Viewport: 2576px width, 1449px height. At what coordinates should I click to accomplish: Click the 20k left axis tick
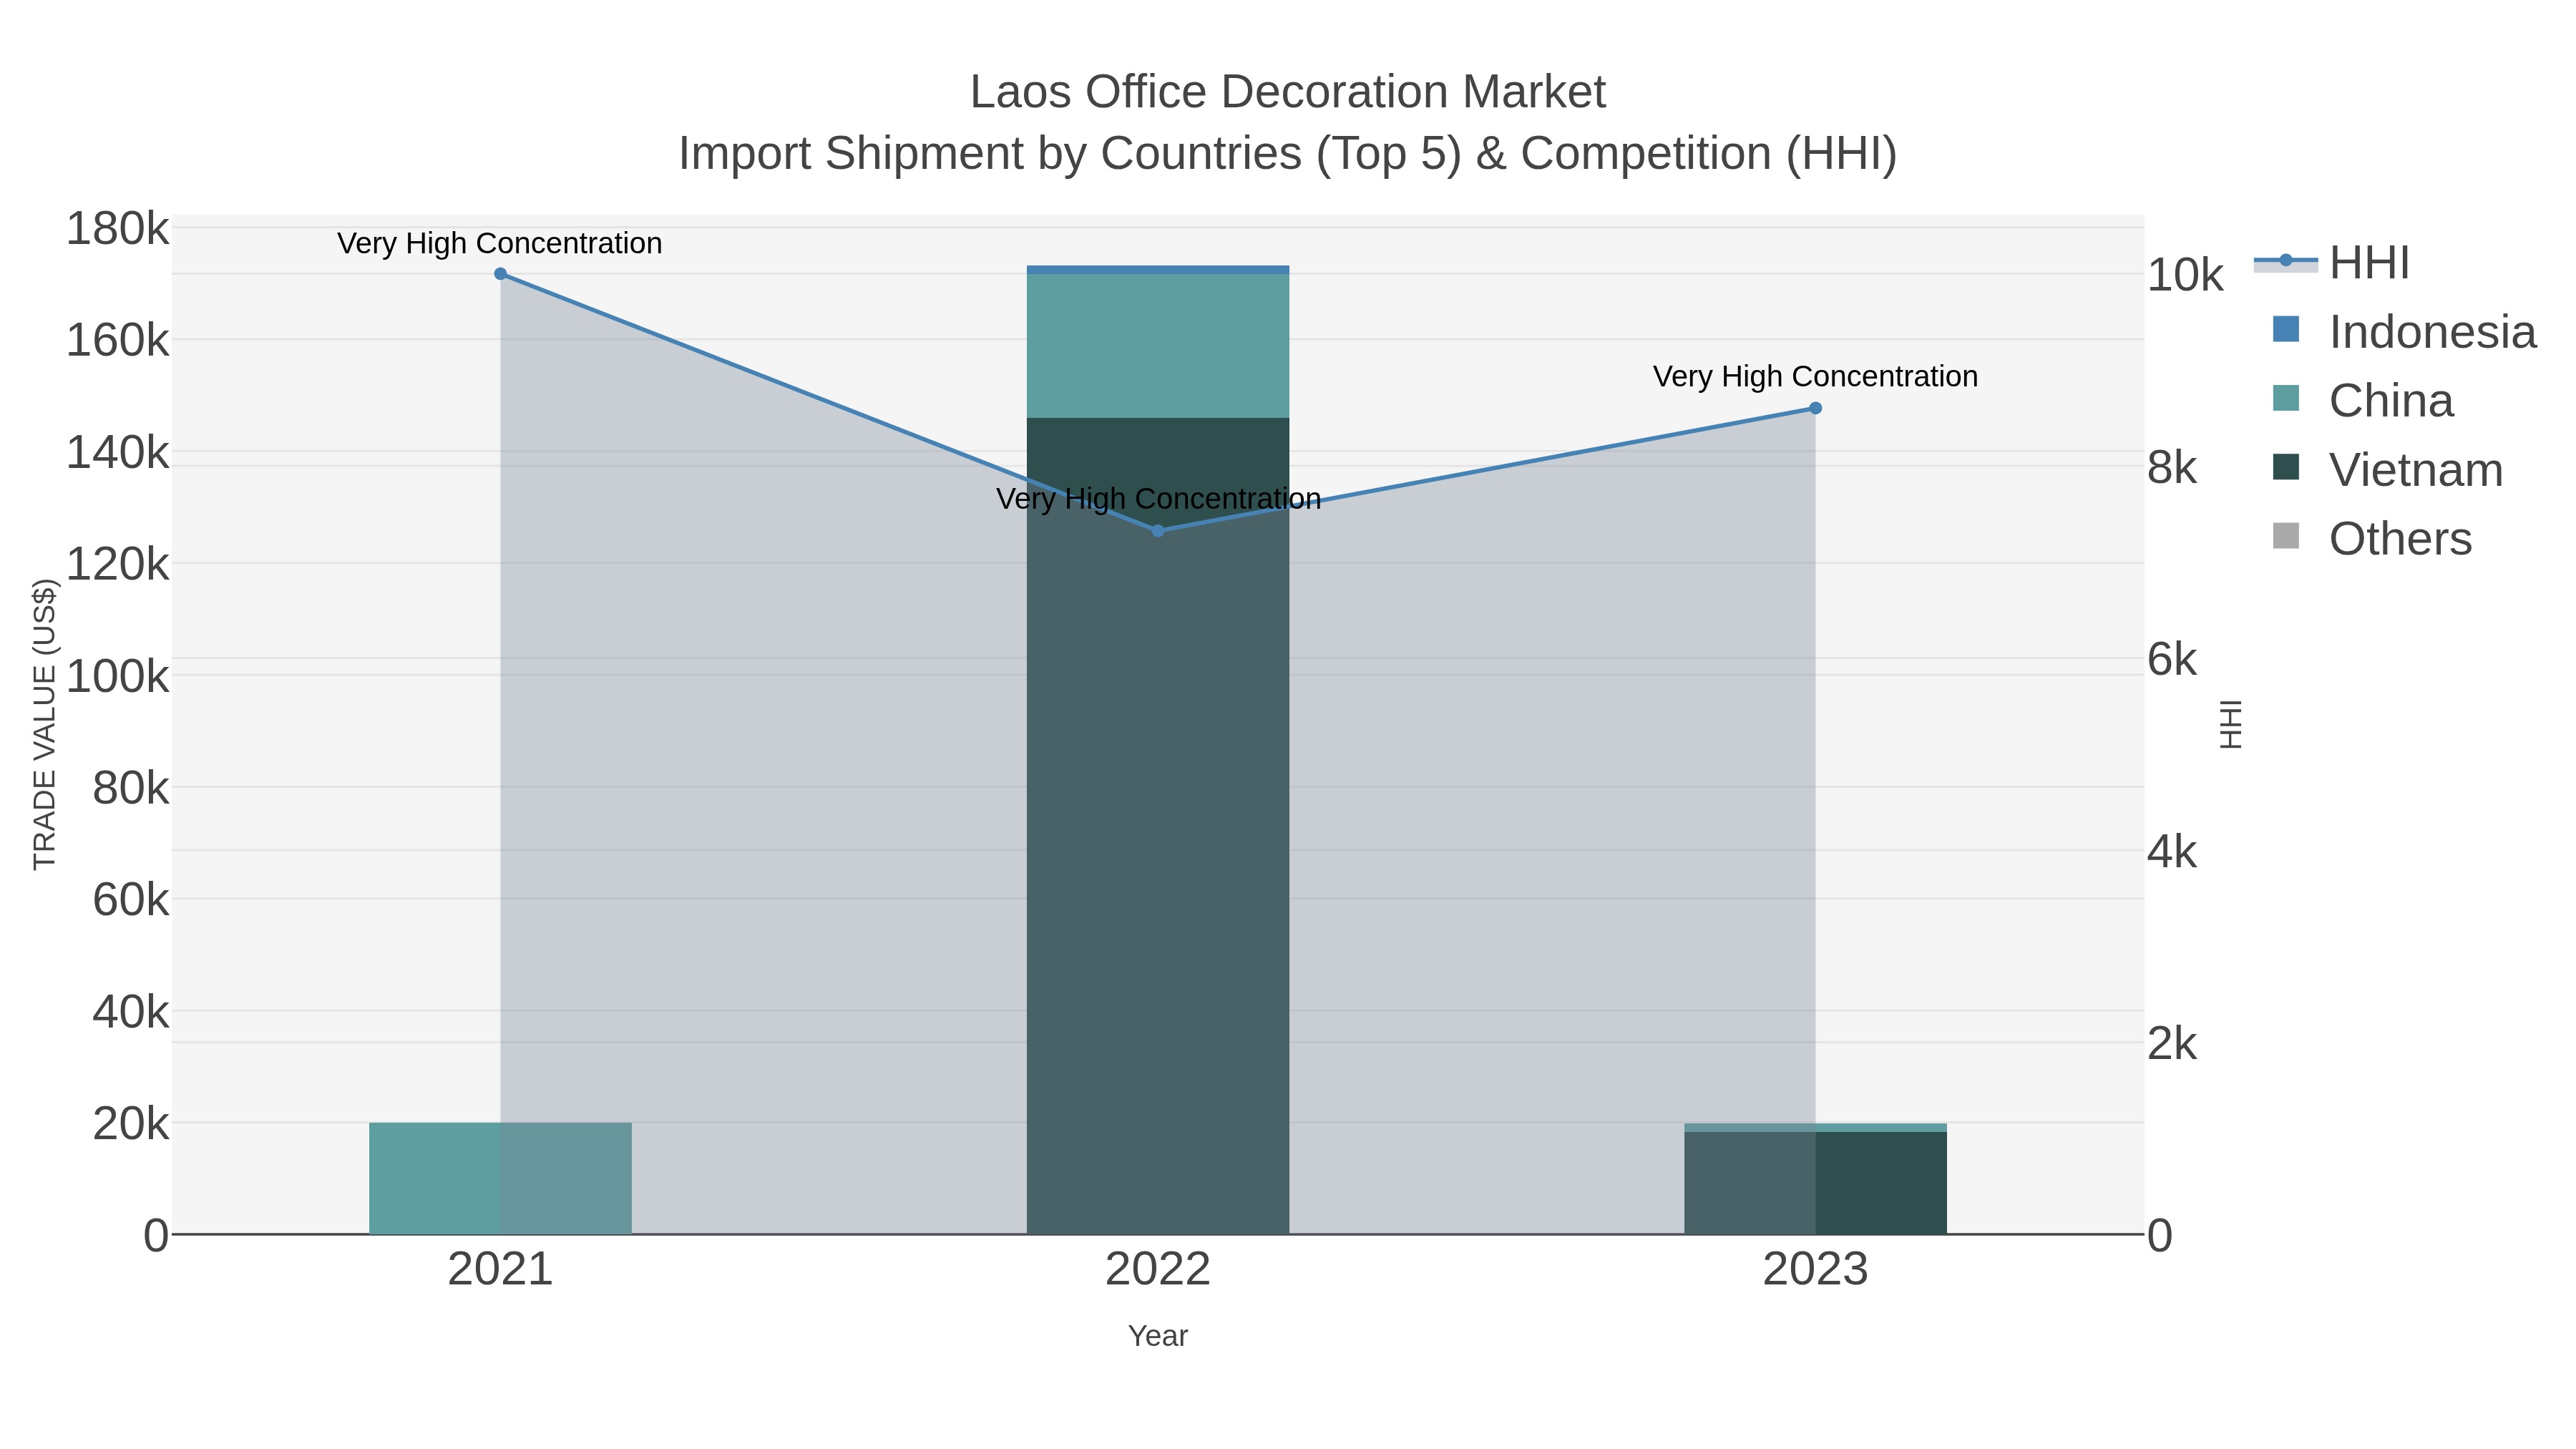point(130,1124)
